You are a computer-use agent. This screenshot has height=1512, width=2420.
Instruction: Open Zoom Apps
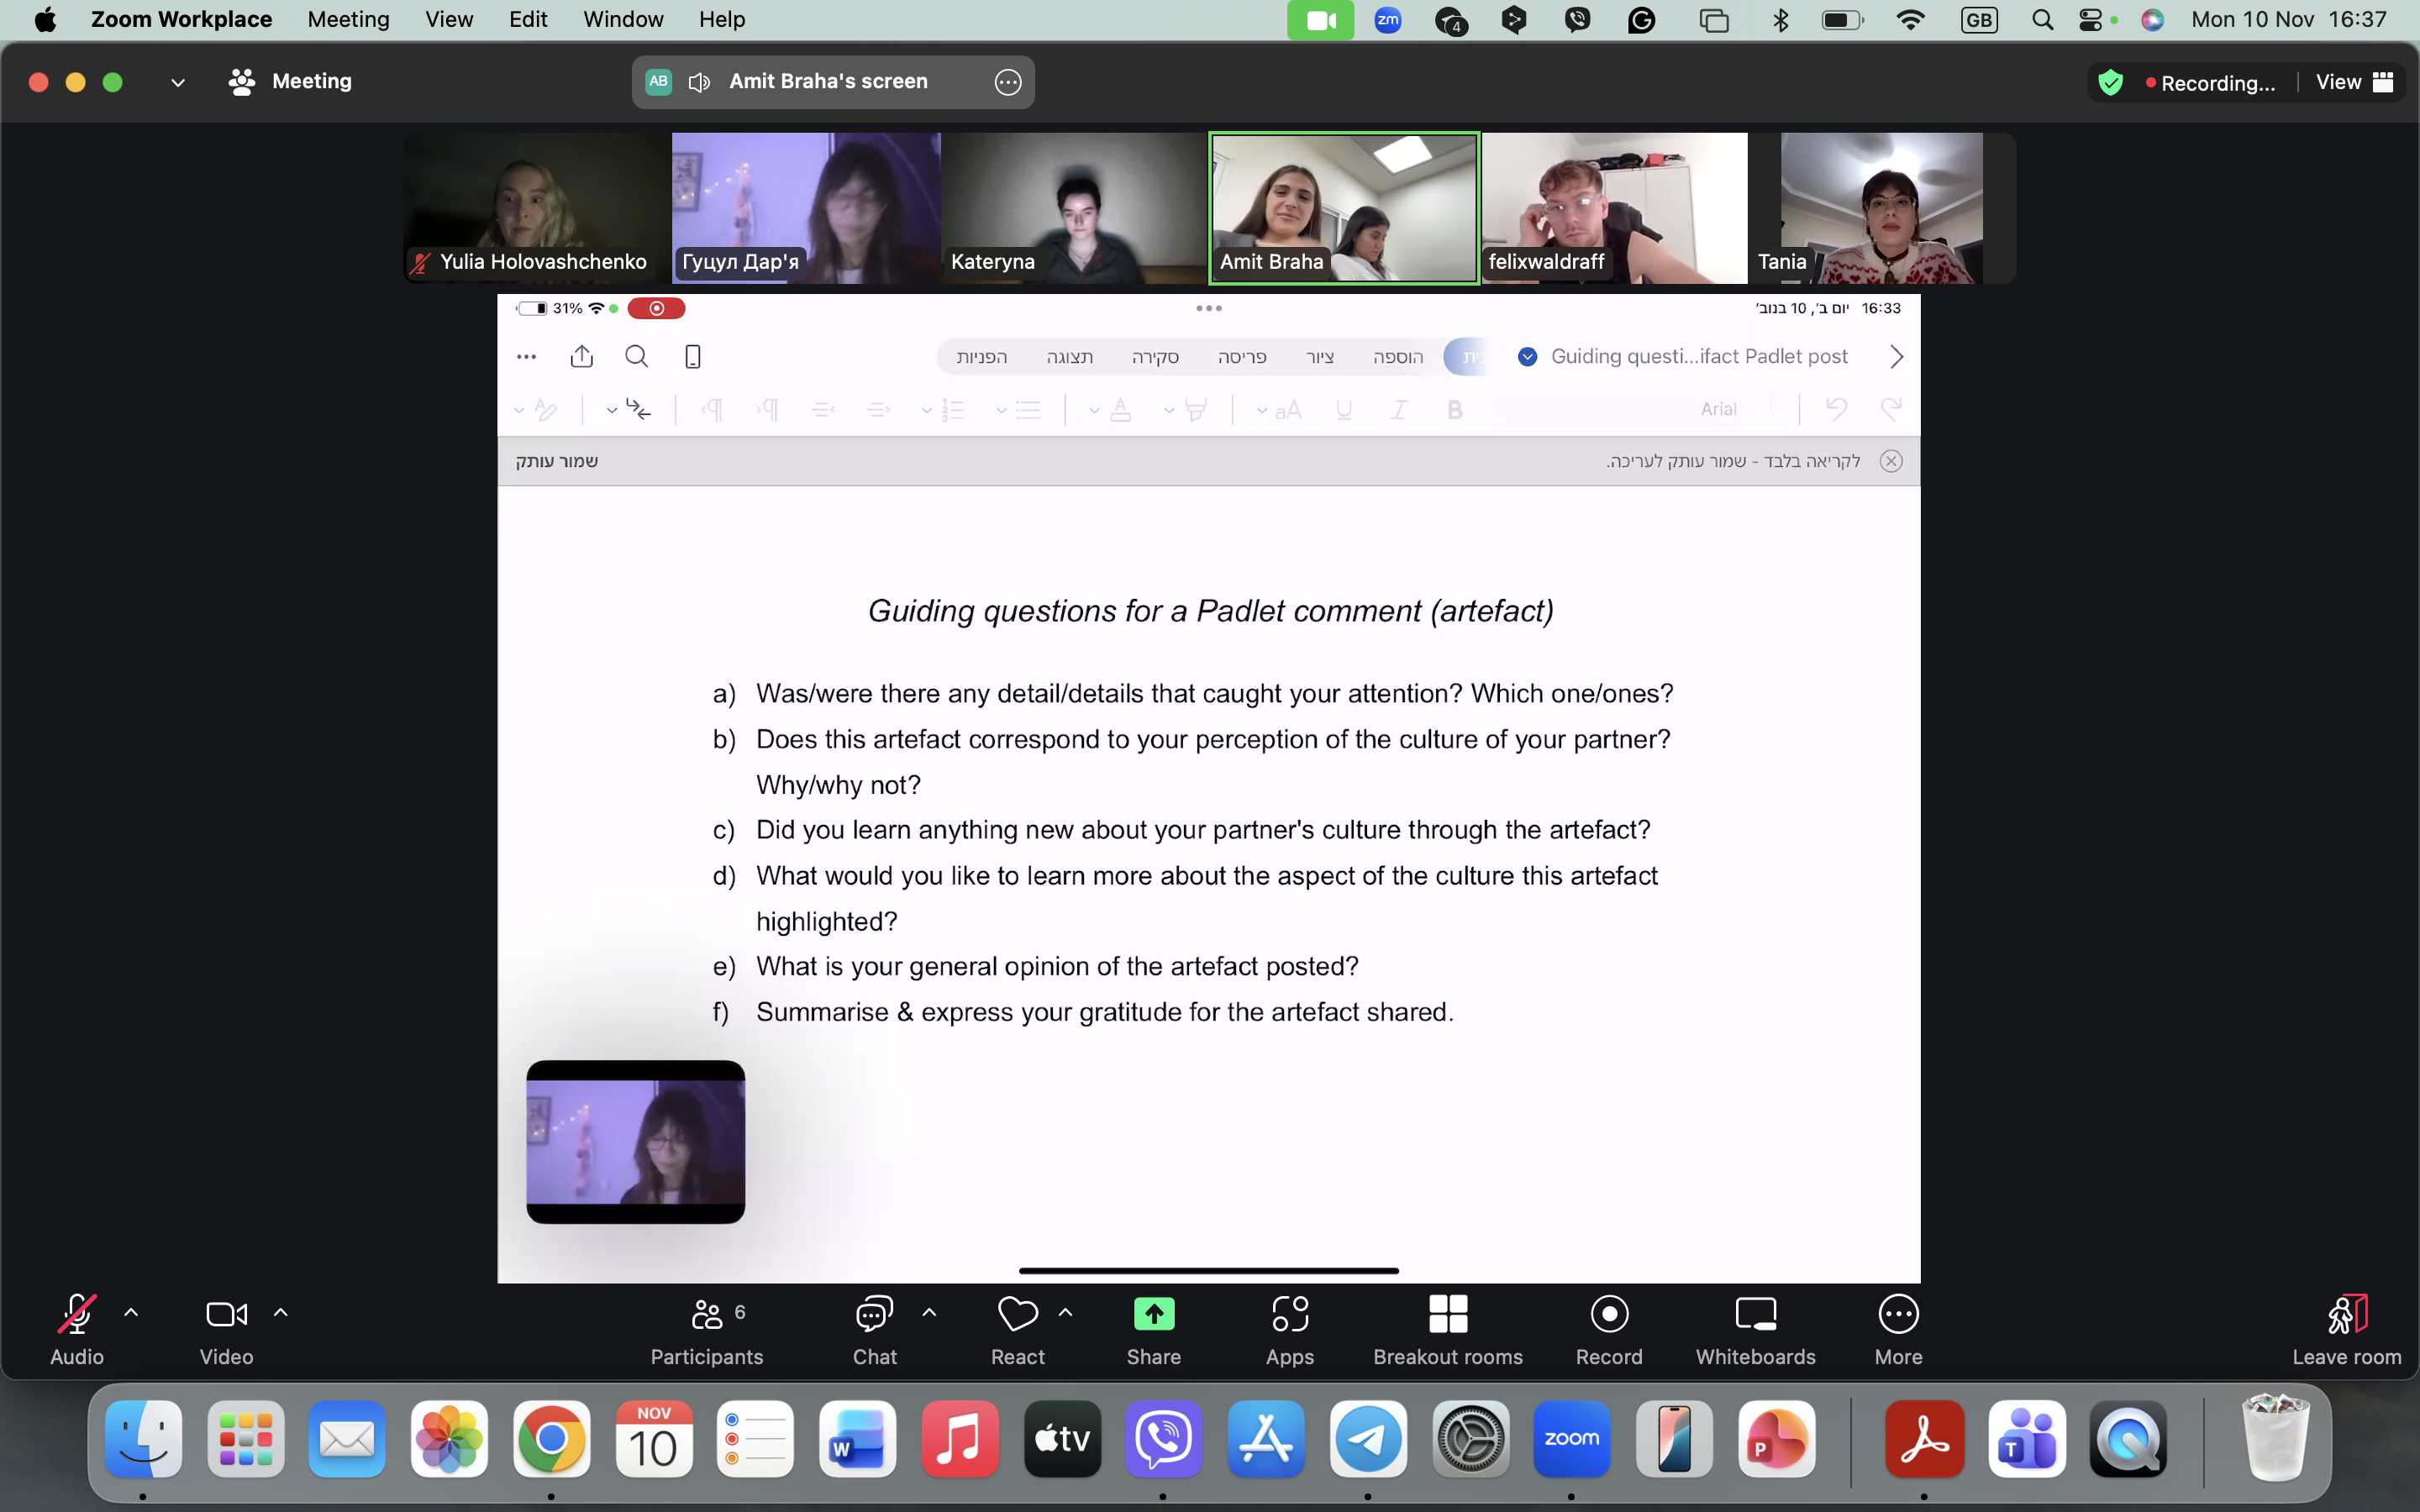[x=1290, y=1330]
